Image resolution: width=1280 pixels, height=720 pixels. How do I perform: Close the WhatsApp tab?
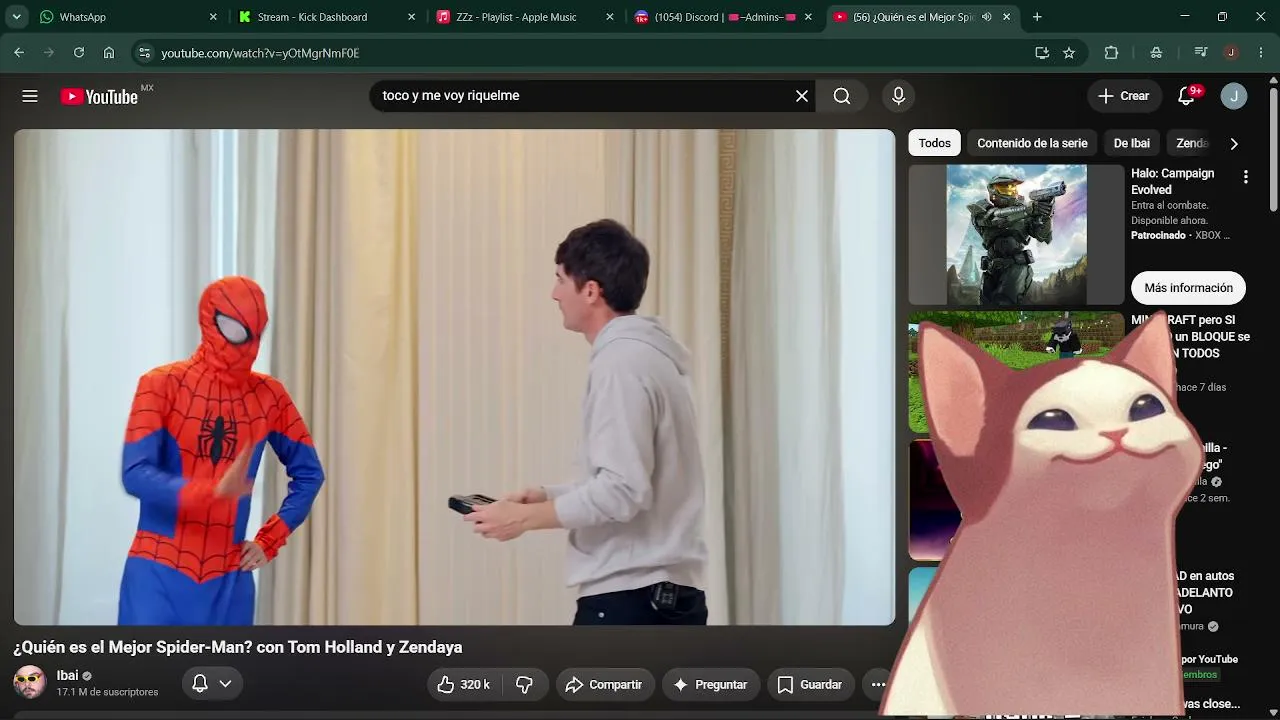click(213, 17)
